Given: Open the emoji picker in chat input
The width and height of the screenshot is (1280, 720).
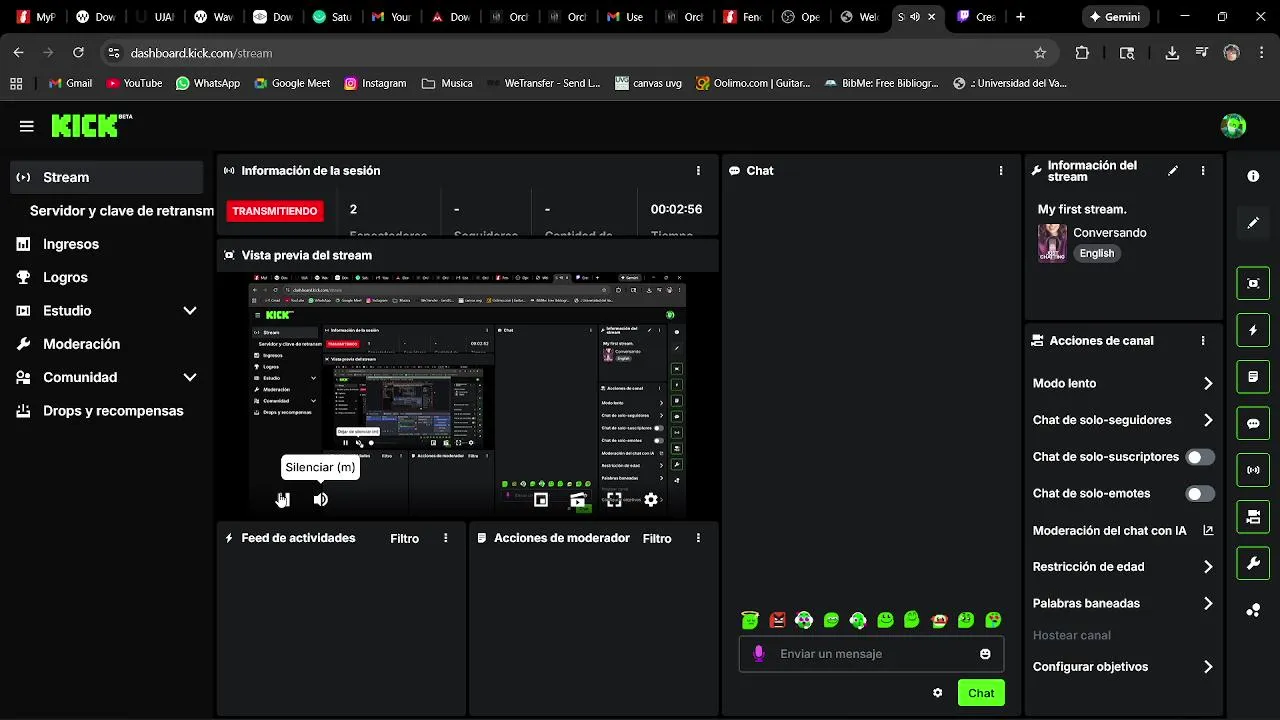Looking at the screenshot, I should [x=985, y=654].
